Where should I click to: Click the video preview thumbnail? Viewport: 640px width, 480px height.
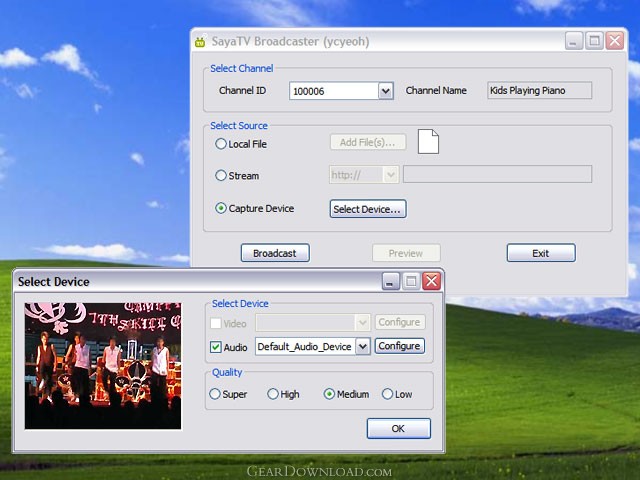coord(103,366)
